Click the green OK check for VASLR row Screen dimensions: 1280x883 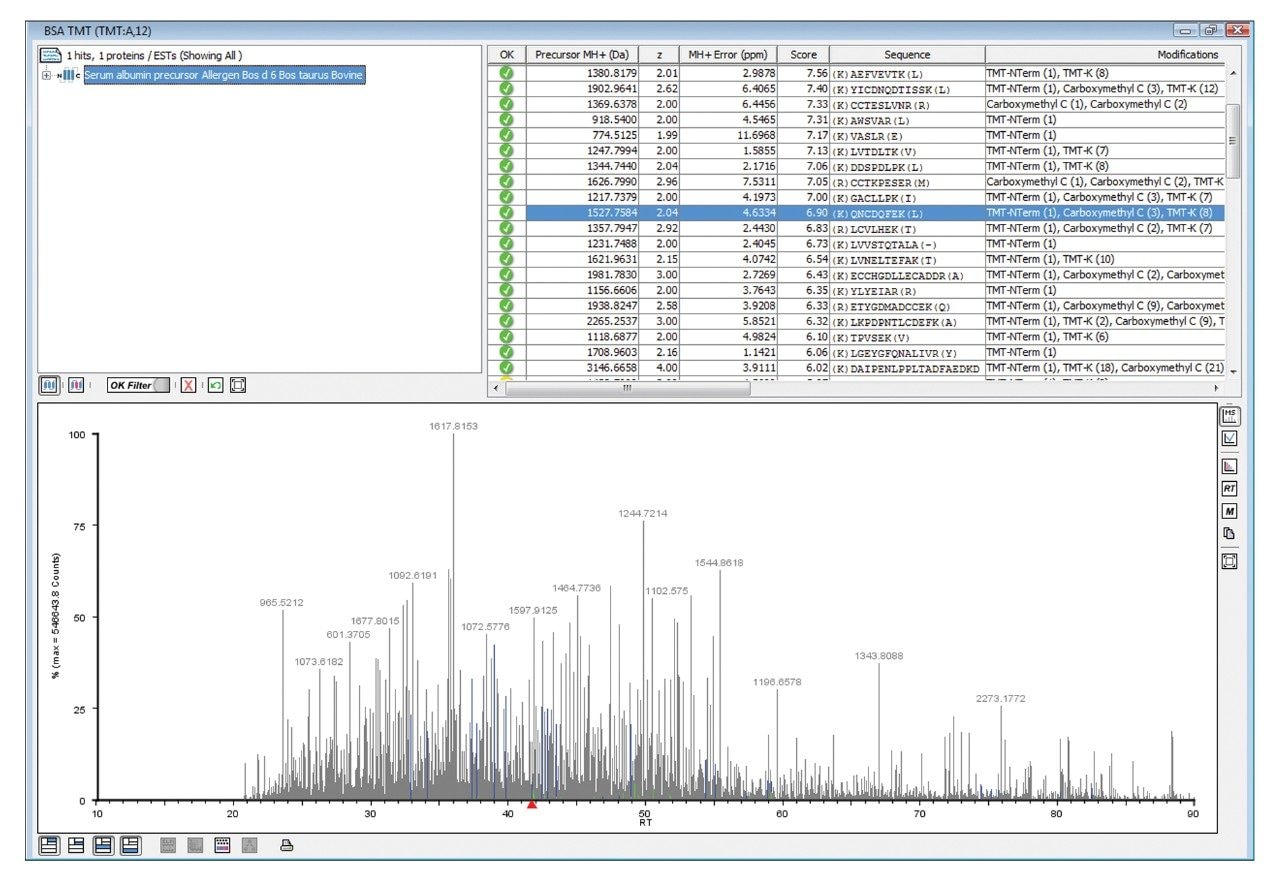pyautogui.click(x=506, y=135)
